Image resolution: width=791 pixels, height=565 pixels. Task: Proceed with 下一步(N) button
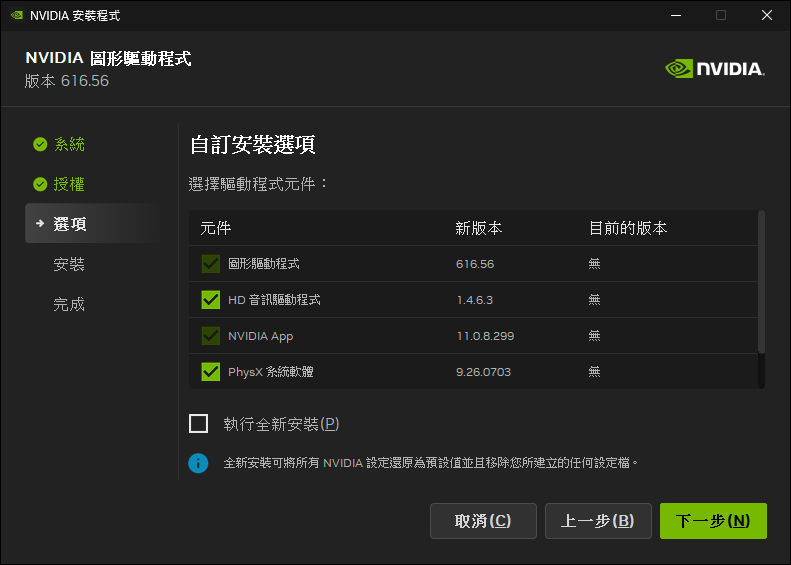(x=713, y=521)
